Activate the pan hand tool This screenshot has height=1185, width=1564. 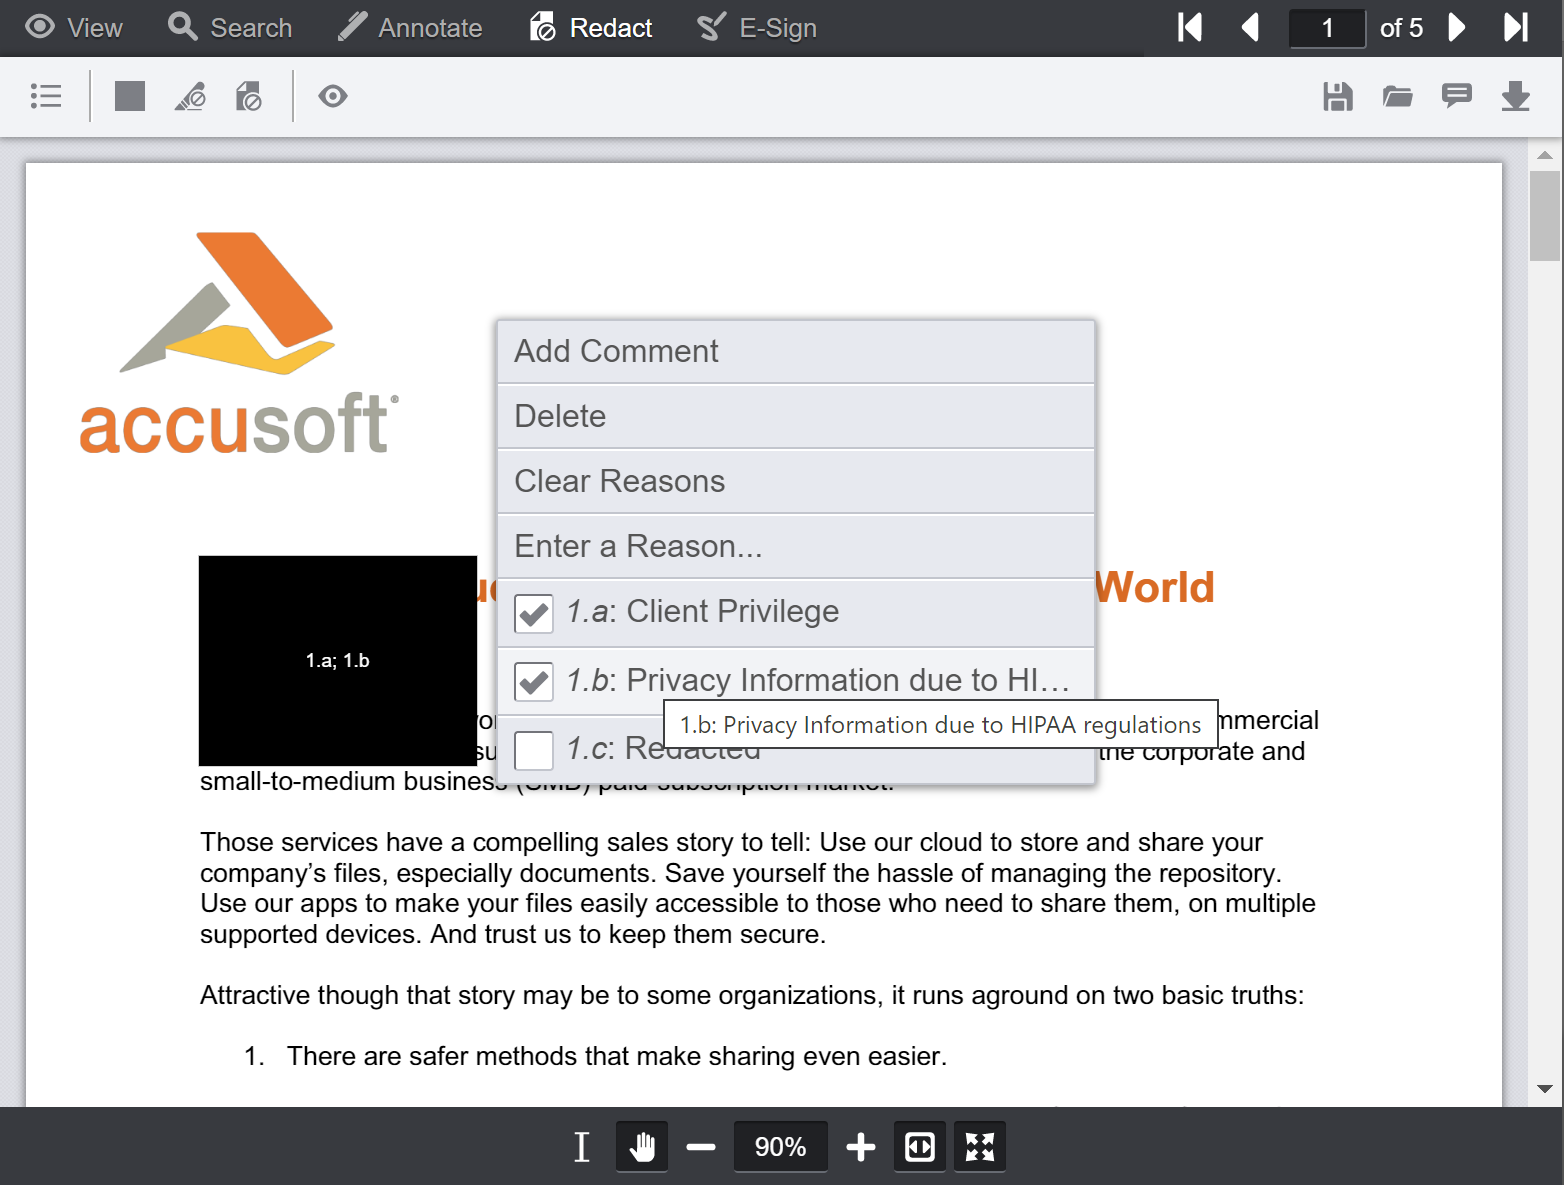(x=642, y=1147)
